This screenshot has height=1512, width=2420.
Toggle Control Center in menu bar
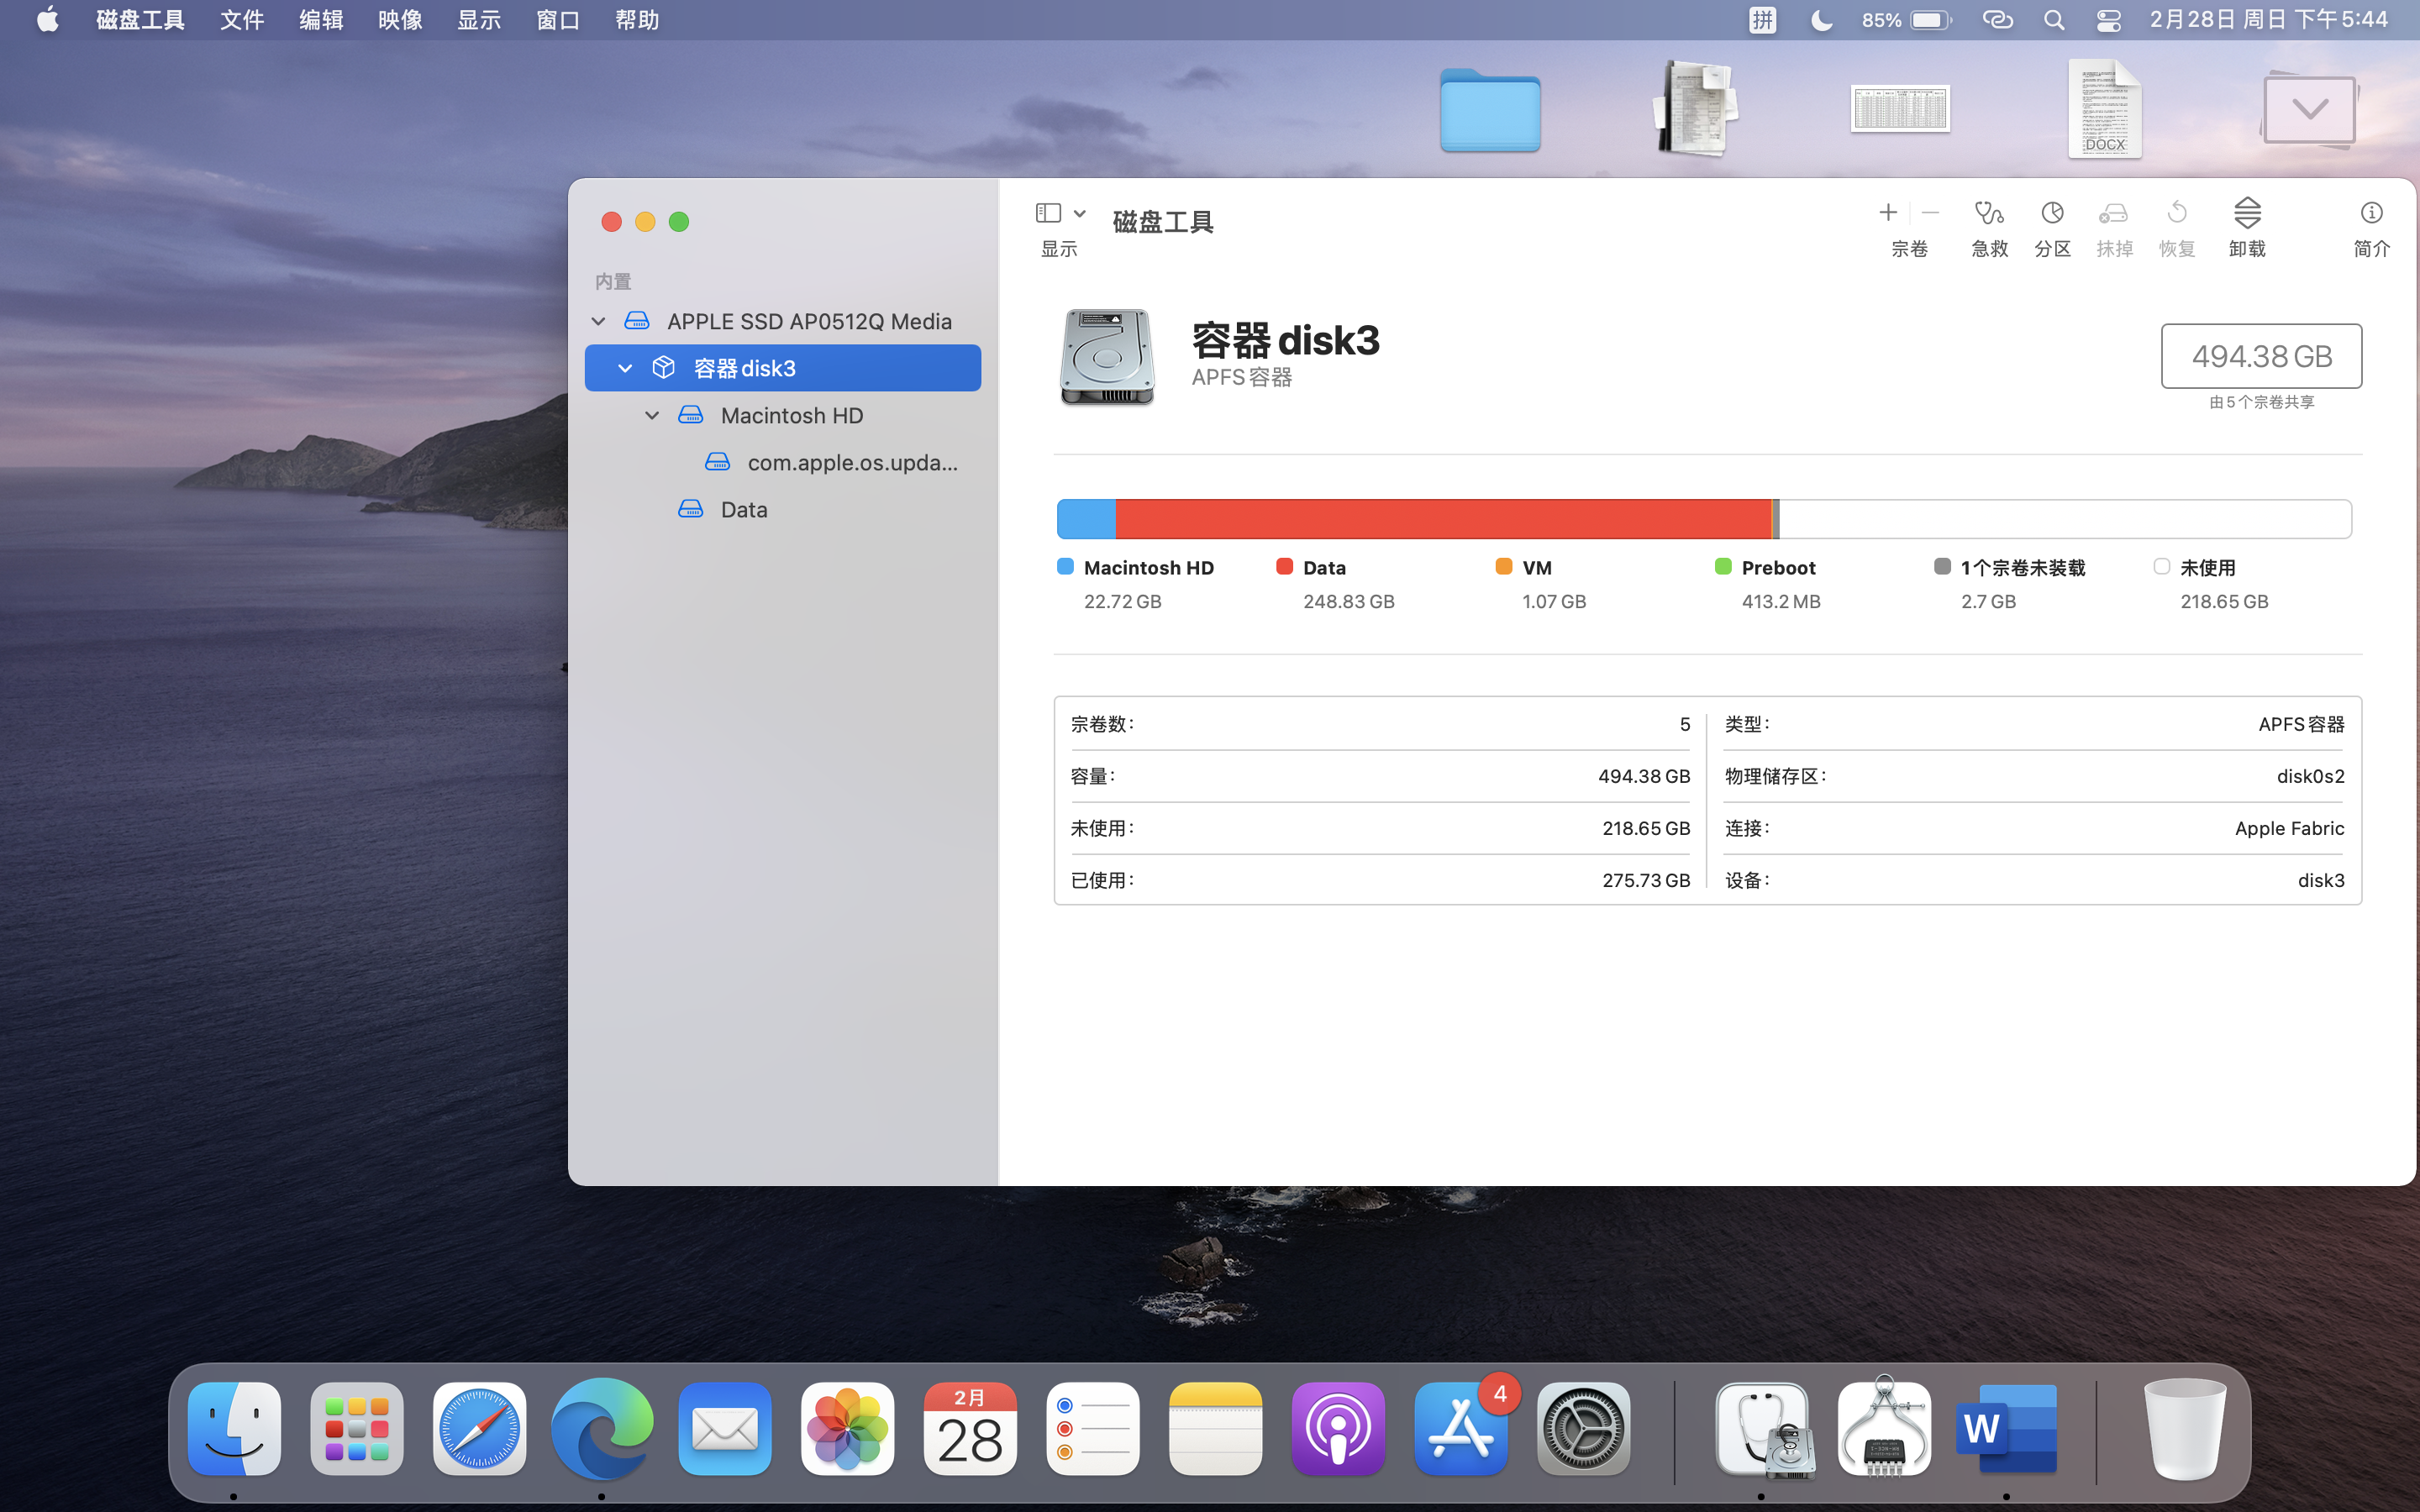point(2108,20)
